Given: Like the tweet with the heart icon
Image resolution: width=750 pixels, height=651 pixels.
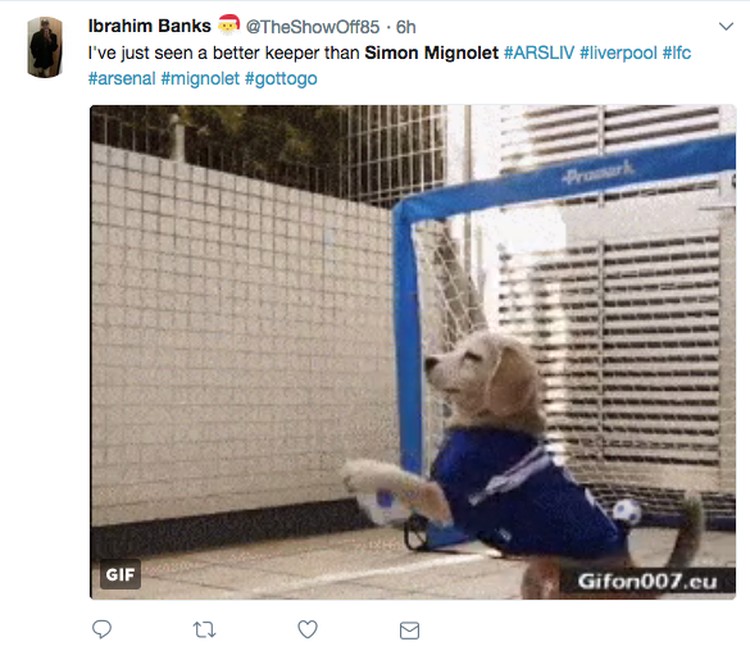Looking at the screenshot, I should pos(307,629).
